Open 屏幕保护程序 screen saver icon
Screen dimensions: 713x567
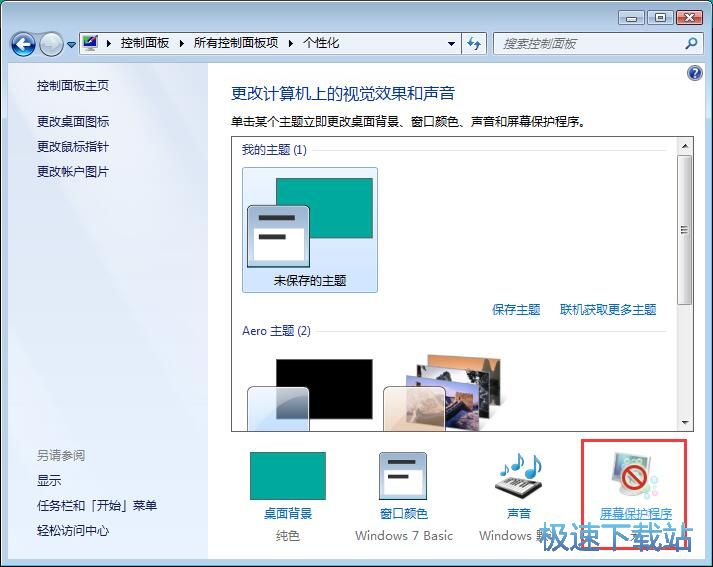point(634,476)
